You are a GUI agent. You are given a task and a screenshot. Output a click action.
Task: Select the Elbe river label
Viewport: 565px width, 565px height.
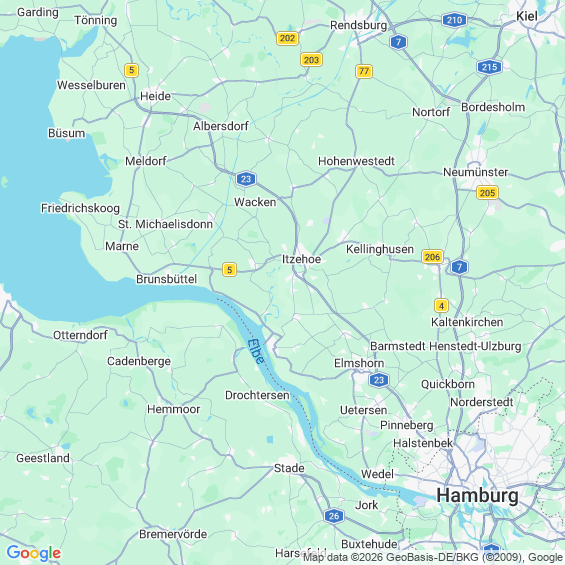click(256, 351)
